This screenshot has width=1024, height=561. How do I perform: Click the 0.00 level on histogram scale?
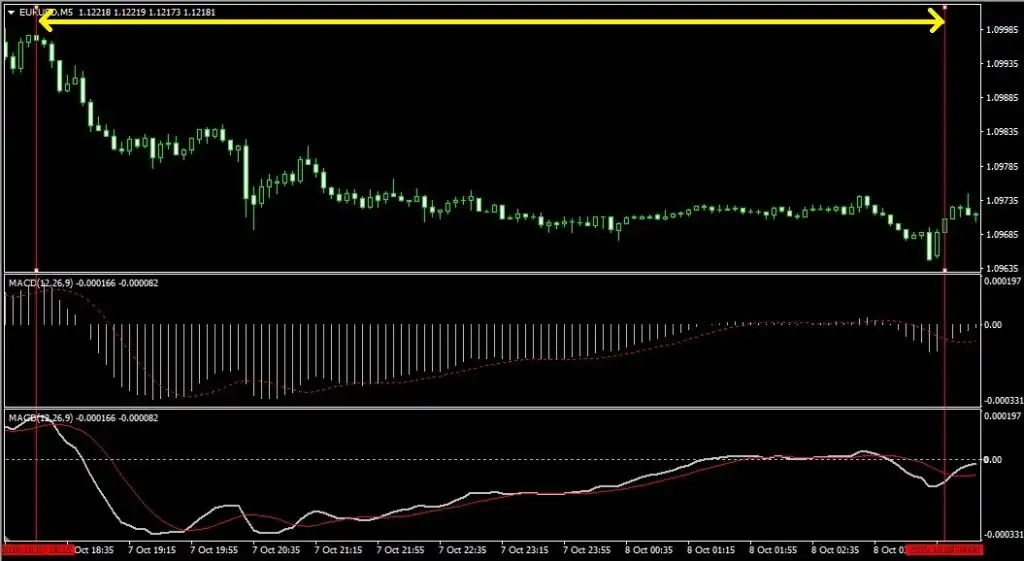point(992,325)
